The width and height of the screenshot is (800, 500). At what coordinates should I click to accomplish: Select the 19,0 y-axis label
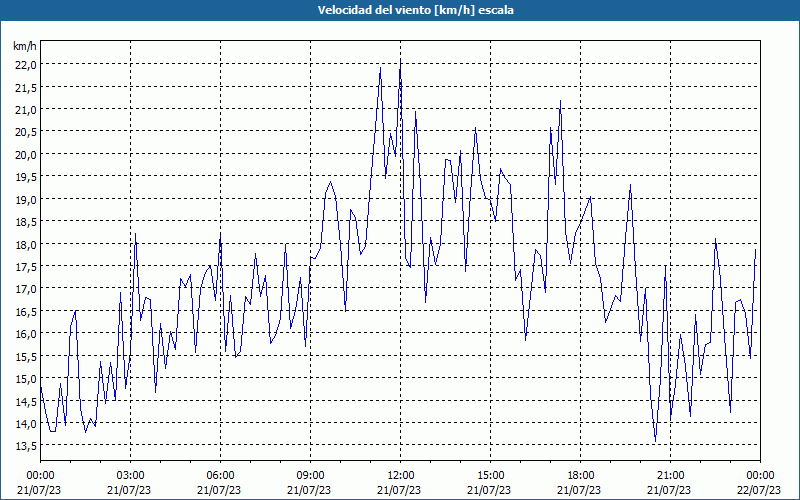click(x=27, y=199)
